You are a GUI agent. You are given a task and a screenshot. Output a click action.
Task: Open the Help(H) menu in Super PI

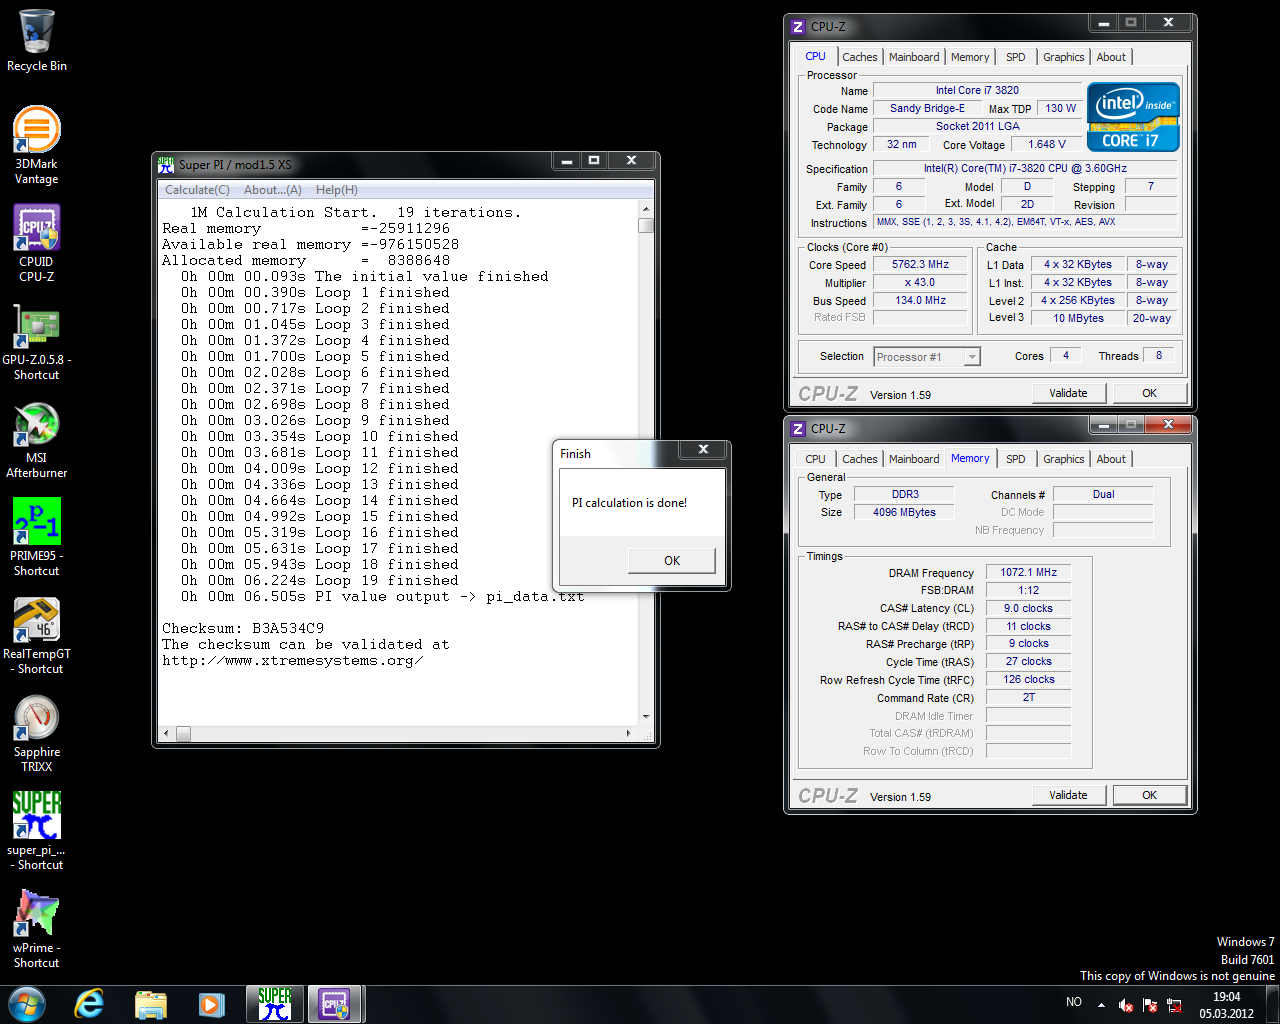pyautogui.click(x=336, y=190)
